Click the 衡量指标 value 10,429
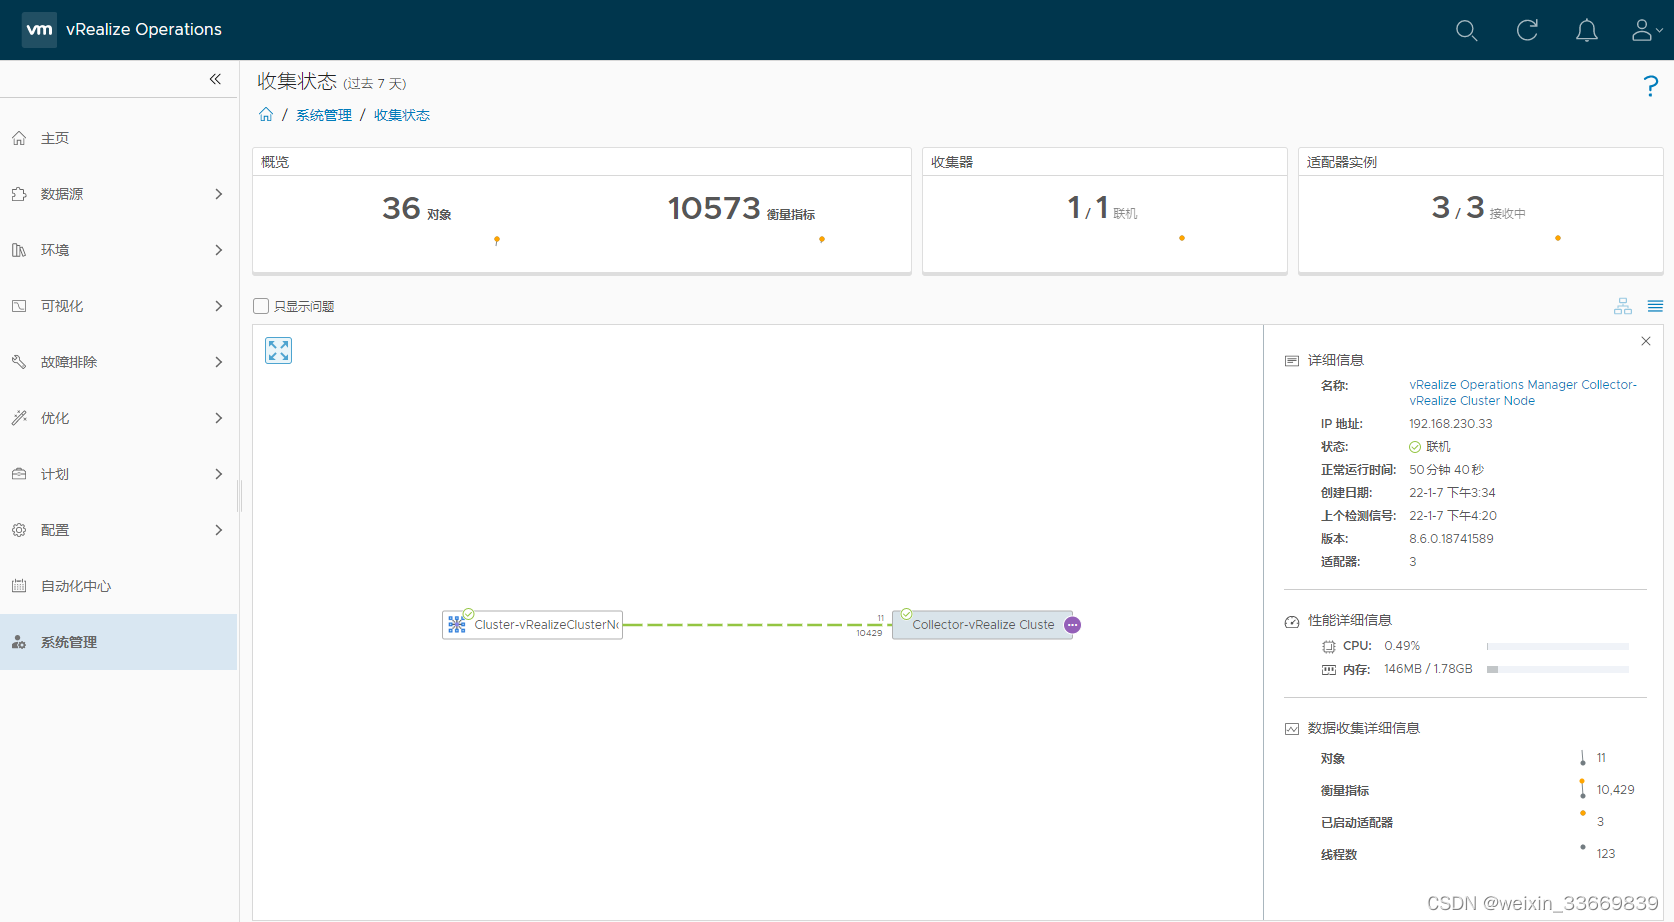This screenshot has height=922, width=1674. tap(1616, 790)
